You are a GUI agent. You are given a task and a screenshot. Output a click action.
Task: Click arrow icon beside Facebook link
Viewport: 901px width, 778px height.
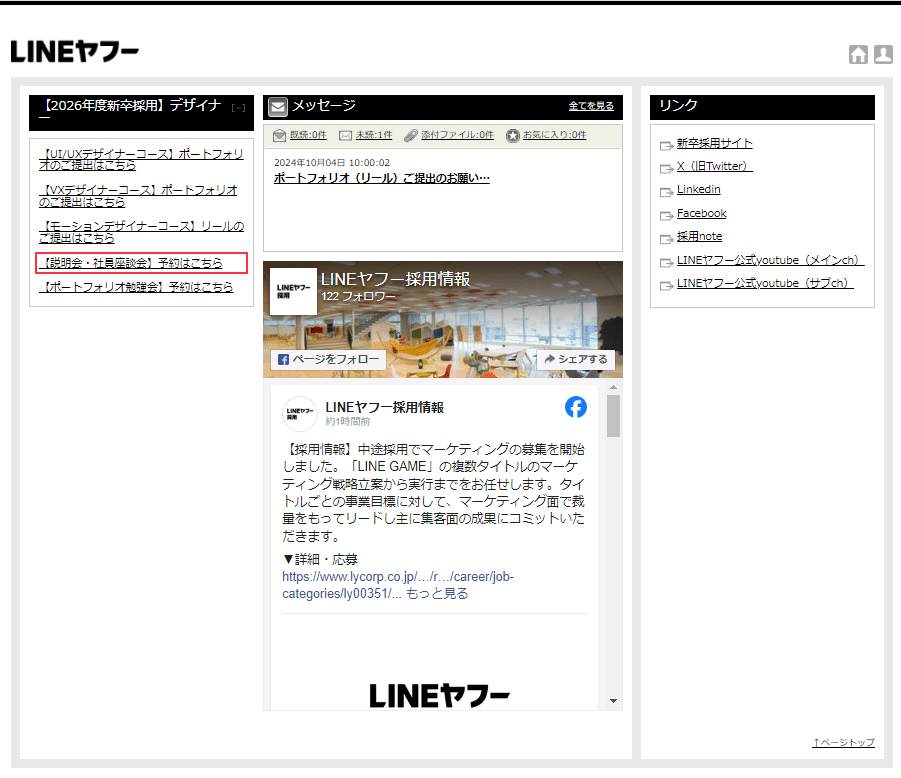pyautogui.click(x=666, y=215)
